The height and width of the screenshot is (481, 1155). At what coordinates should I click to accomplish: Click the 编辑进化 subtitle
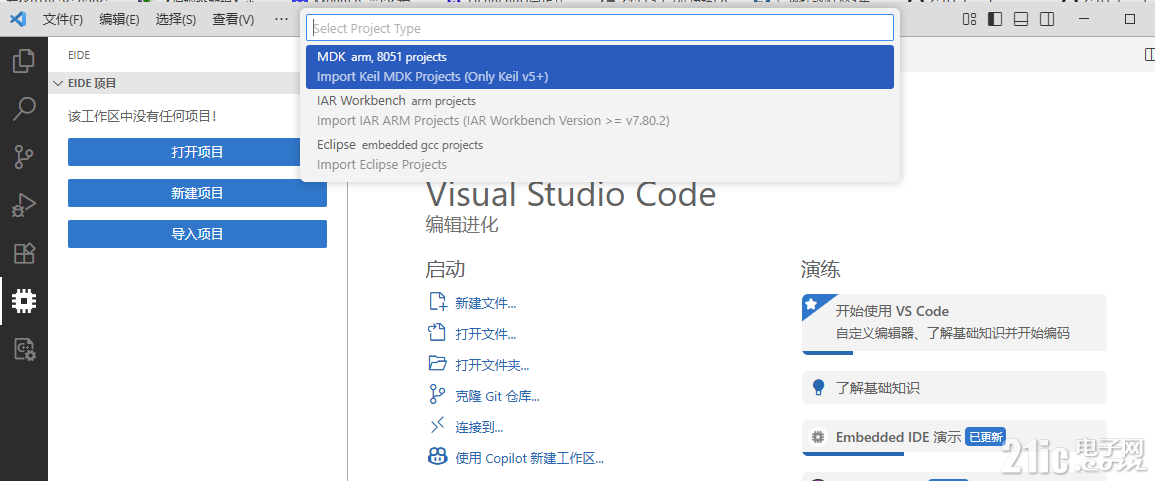click(462, 225)
